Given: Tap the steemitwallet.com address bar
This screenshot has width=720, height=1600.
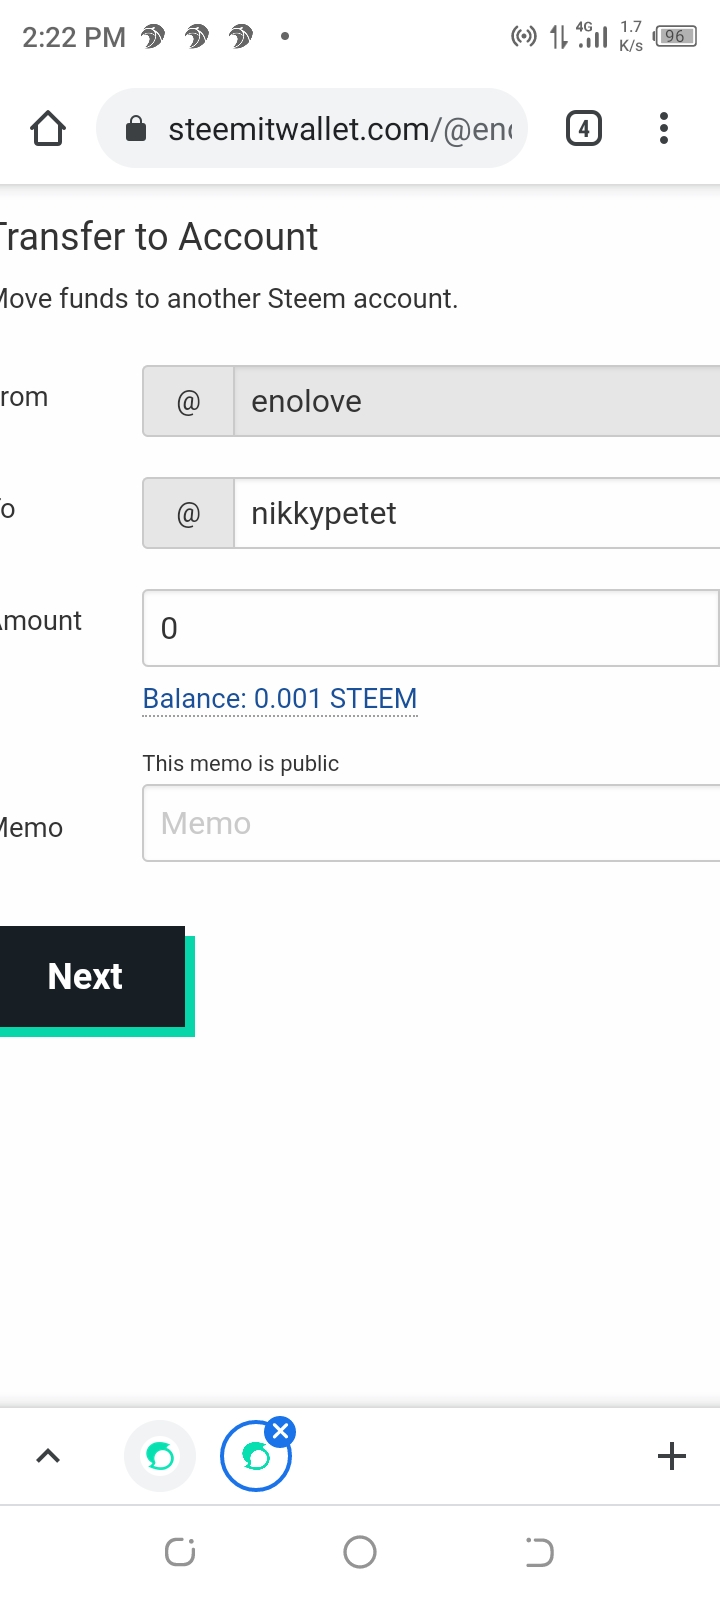Looking at the screenshot, I should [x=340, y=129].
